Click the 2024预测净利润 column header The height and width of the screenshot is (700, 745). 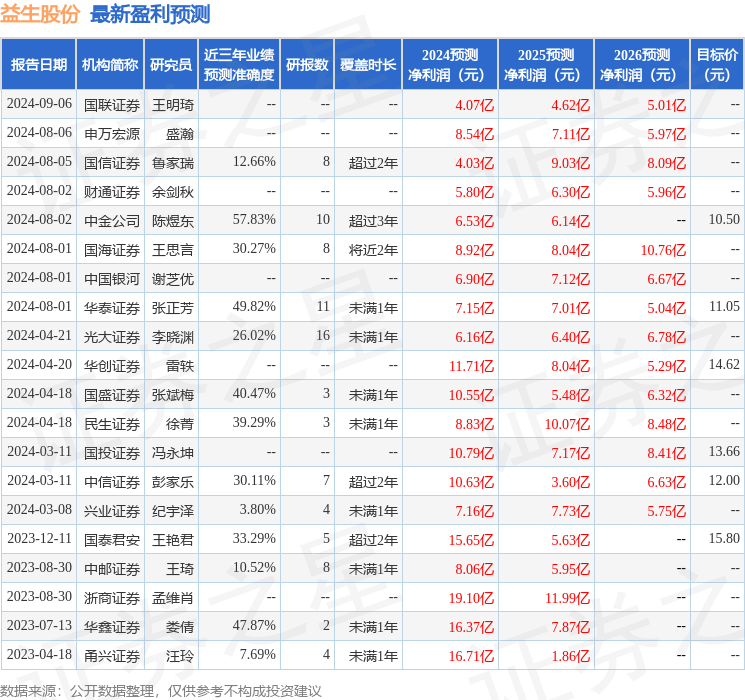point(450,64)
